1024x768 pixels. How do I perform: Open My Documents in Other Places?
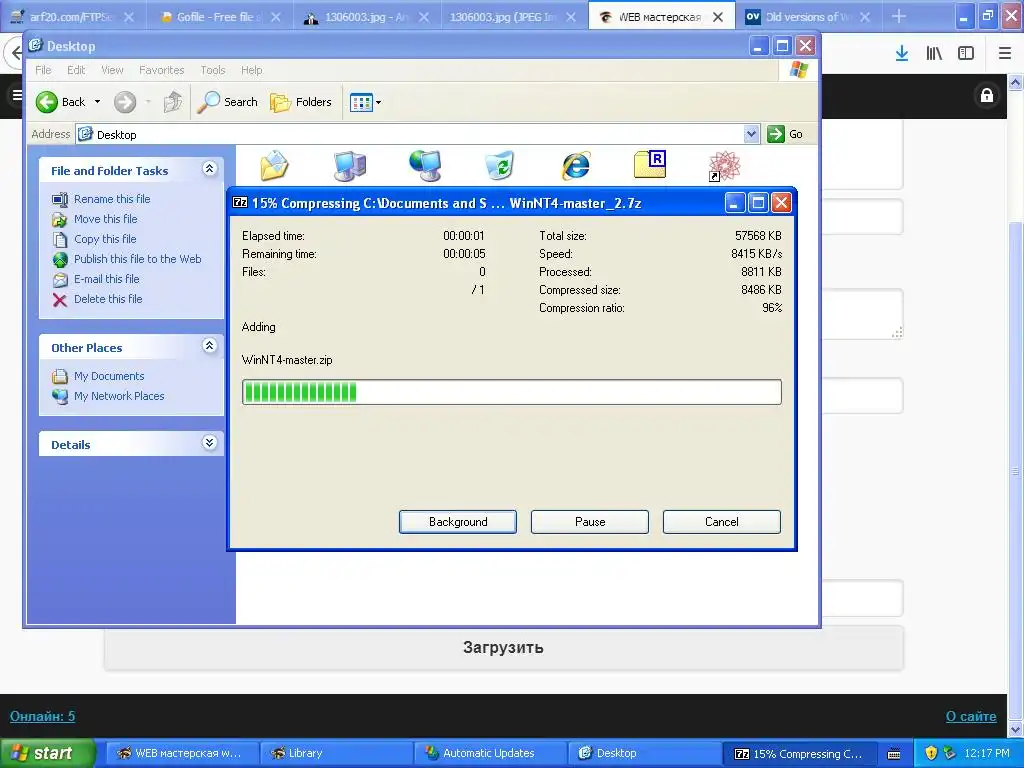click(108, 376)
